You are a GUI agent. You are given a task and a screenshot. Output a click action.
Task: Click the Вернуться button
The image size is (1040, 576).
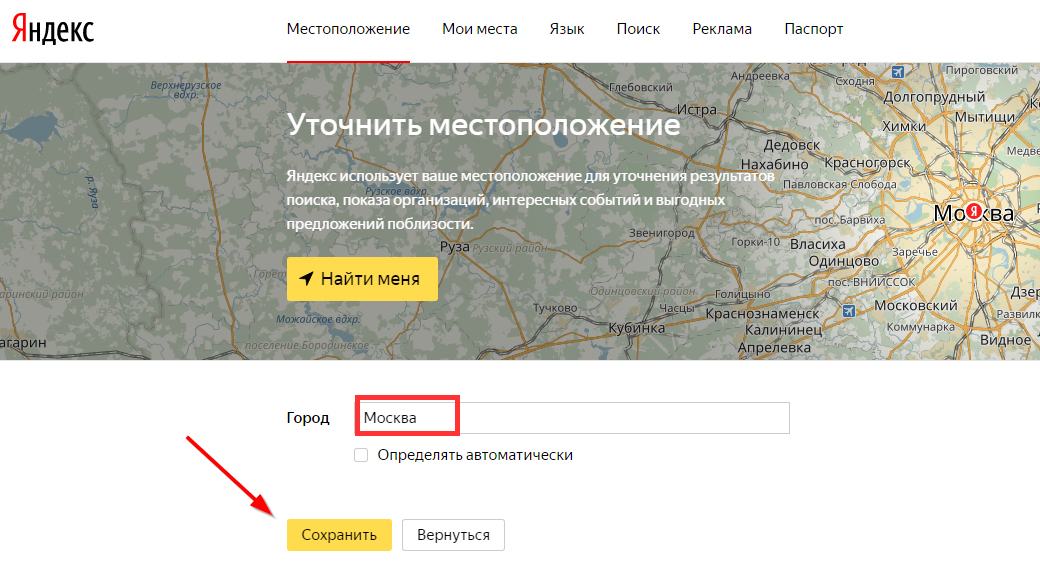(454, 535)
